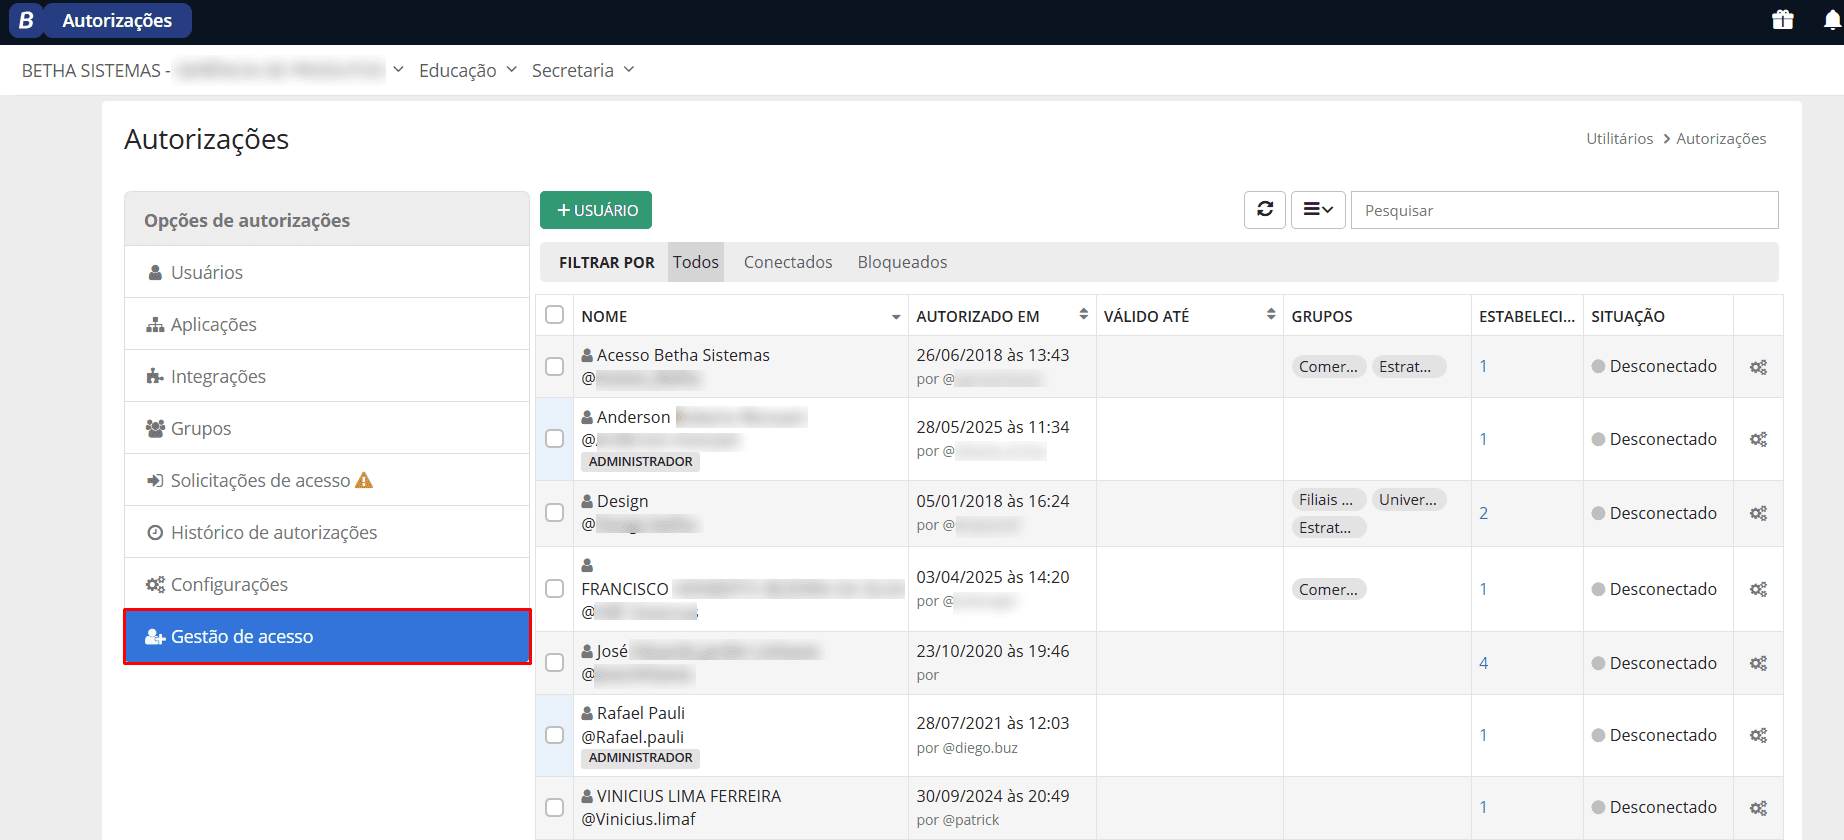
Task: Click the Utilitários breadcrumb link
Action: (1619, 139)
